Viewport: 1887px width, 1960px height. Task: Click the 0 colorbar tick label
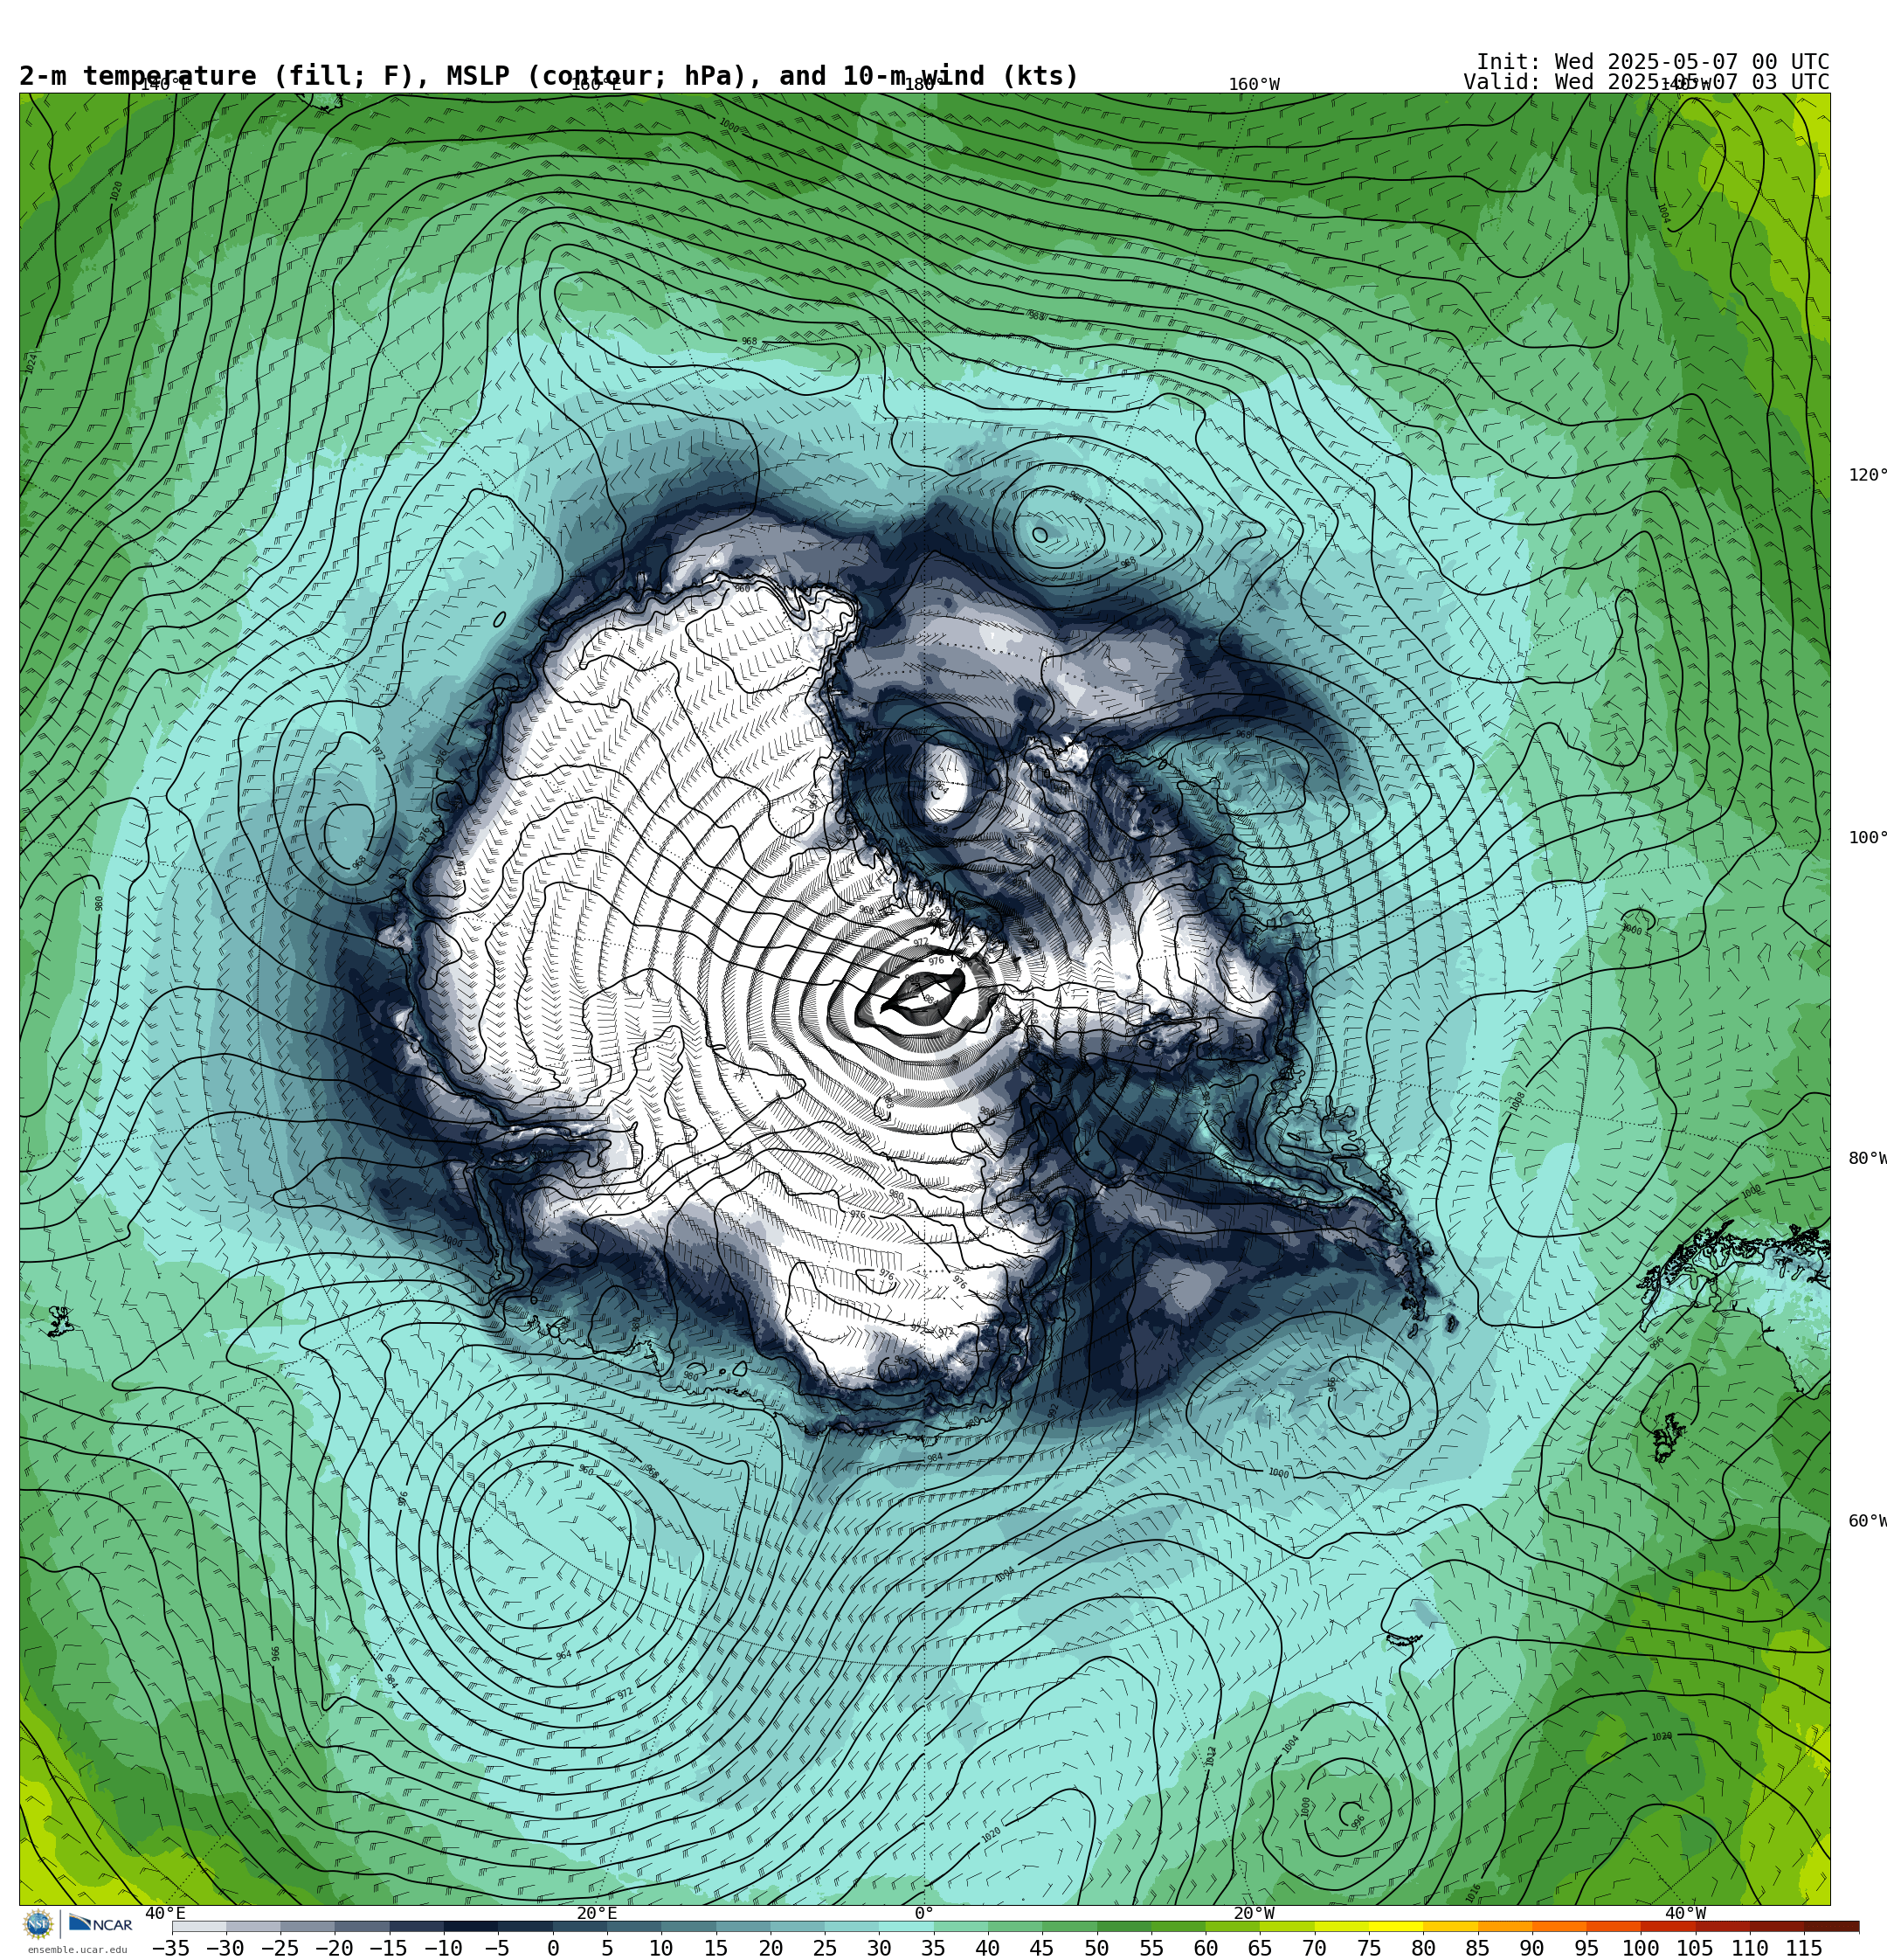pos(553,1948)
